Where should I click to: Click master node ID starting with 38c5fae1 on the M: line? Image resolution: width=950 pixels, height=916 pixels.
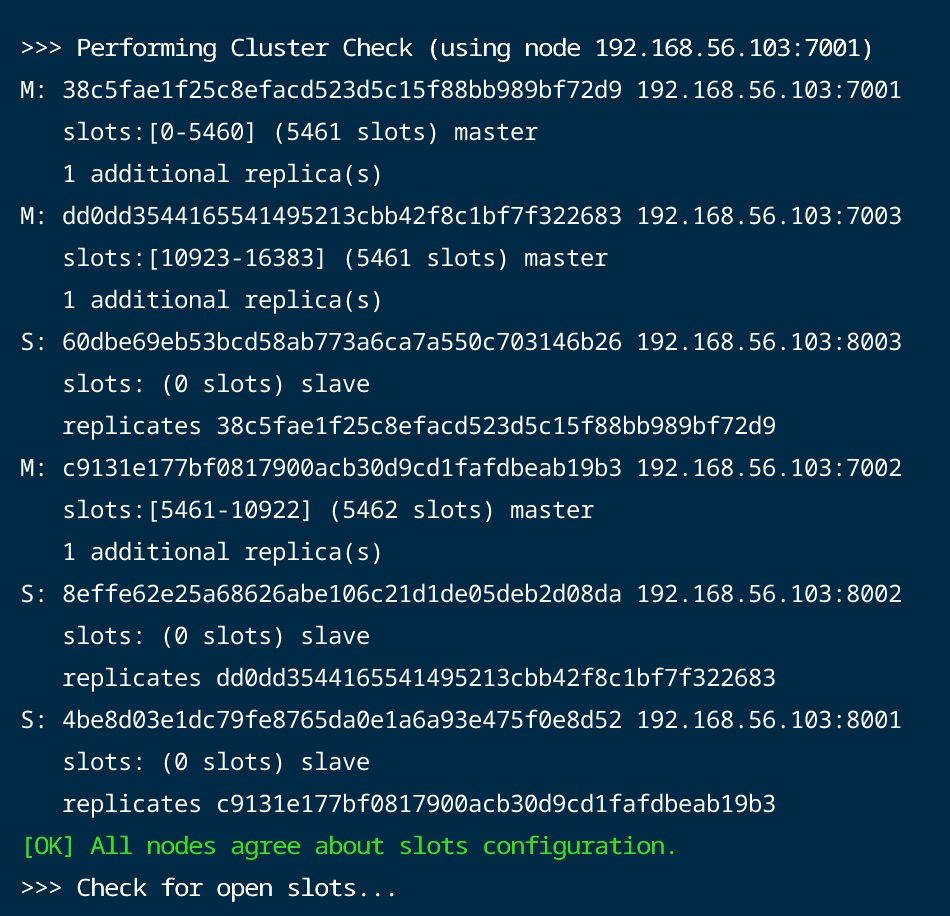pos(341,90)
